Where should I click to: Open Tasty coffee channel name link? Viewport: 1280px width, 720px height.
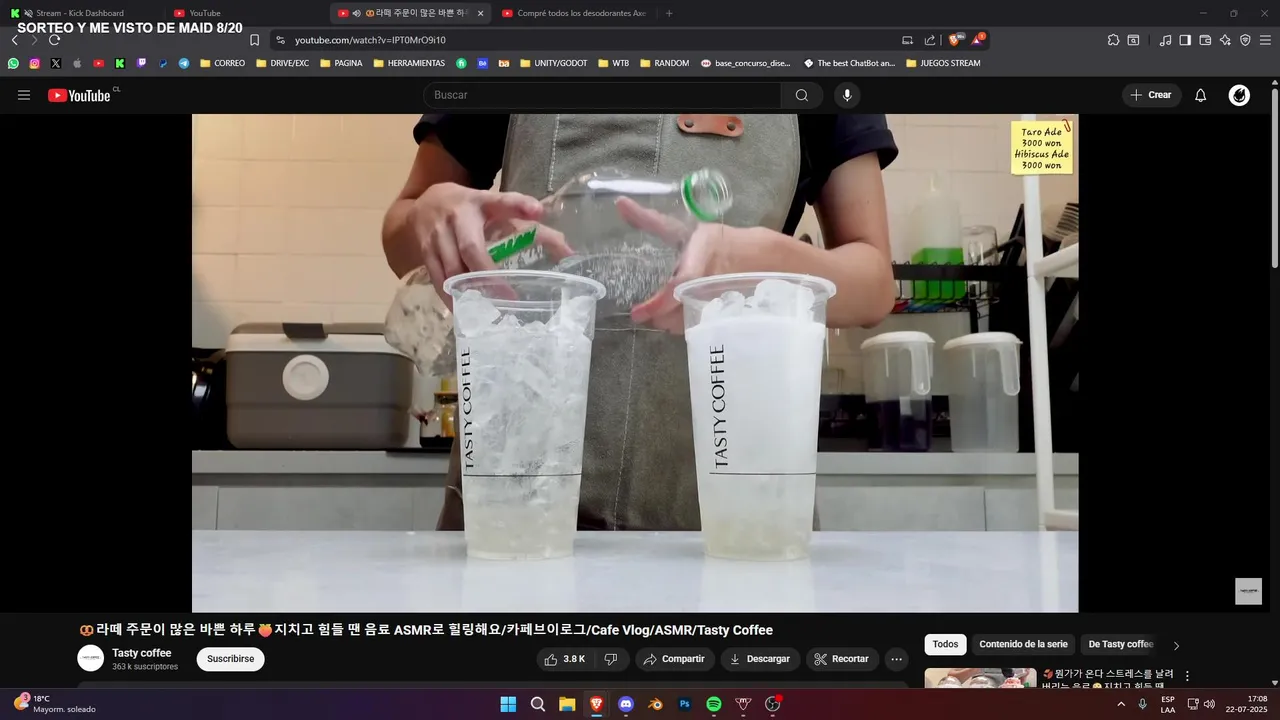[141, 653]
